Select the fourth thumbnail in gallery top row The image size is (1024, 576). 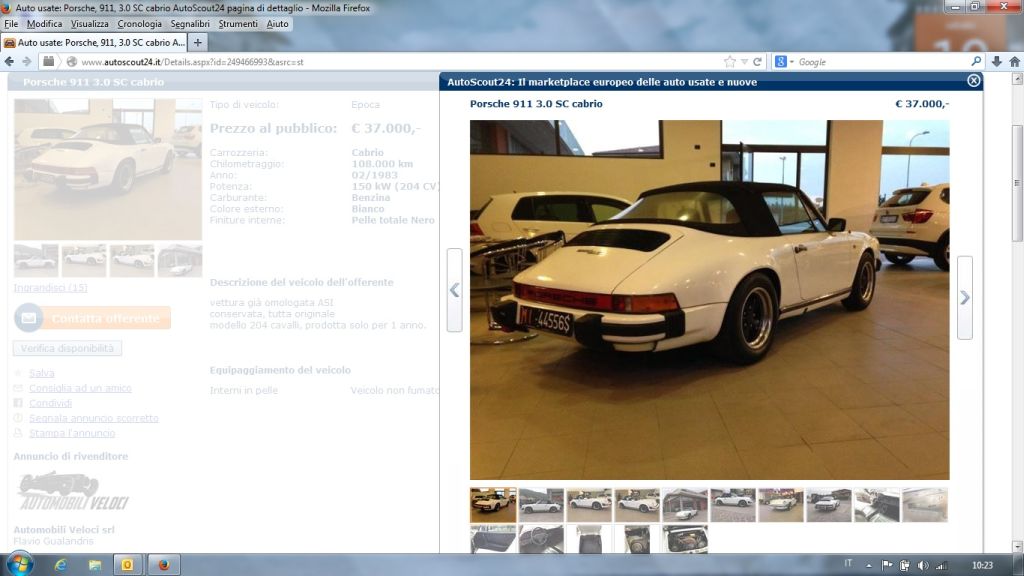[637, 505]
